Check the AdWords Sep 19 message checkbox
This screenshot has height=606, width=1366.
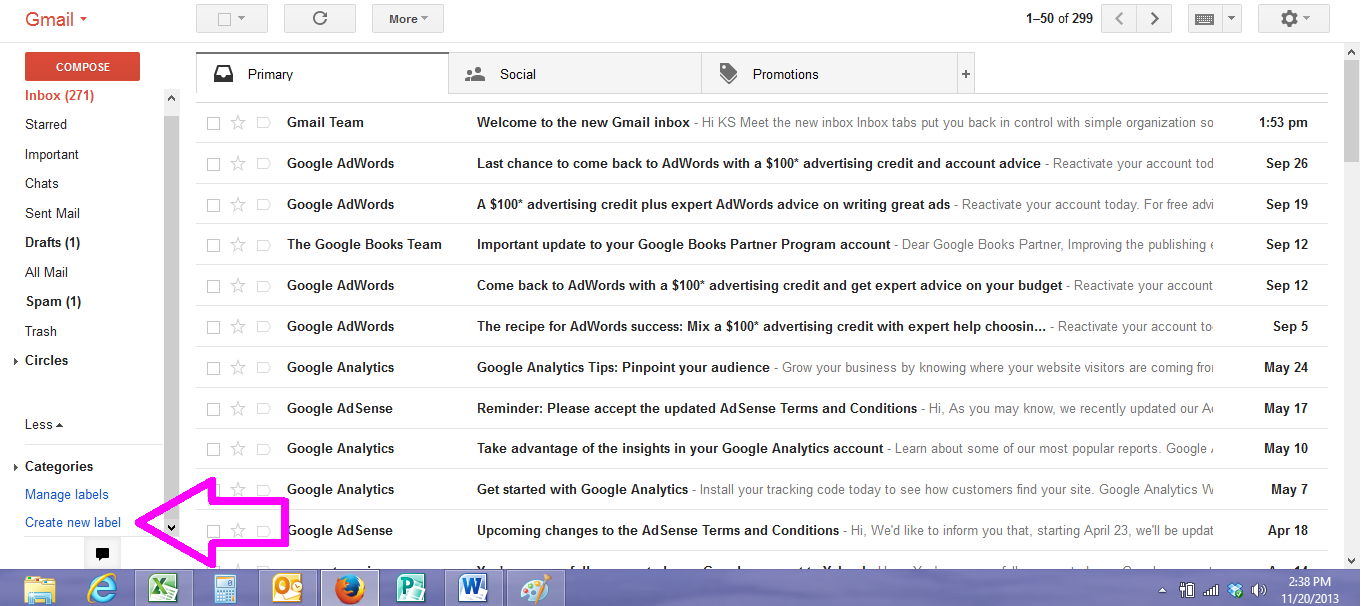pyautogui.click(x=213, y=205)
